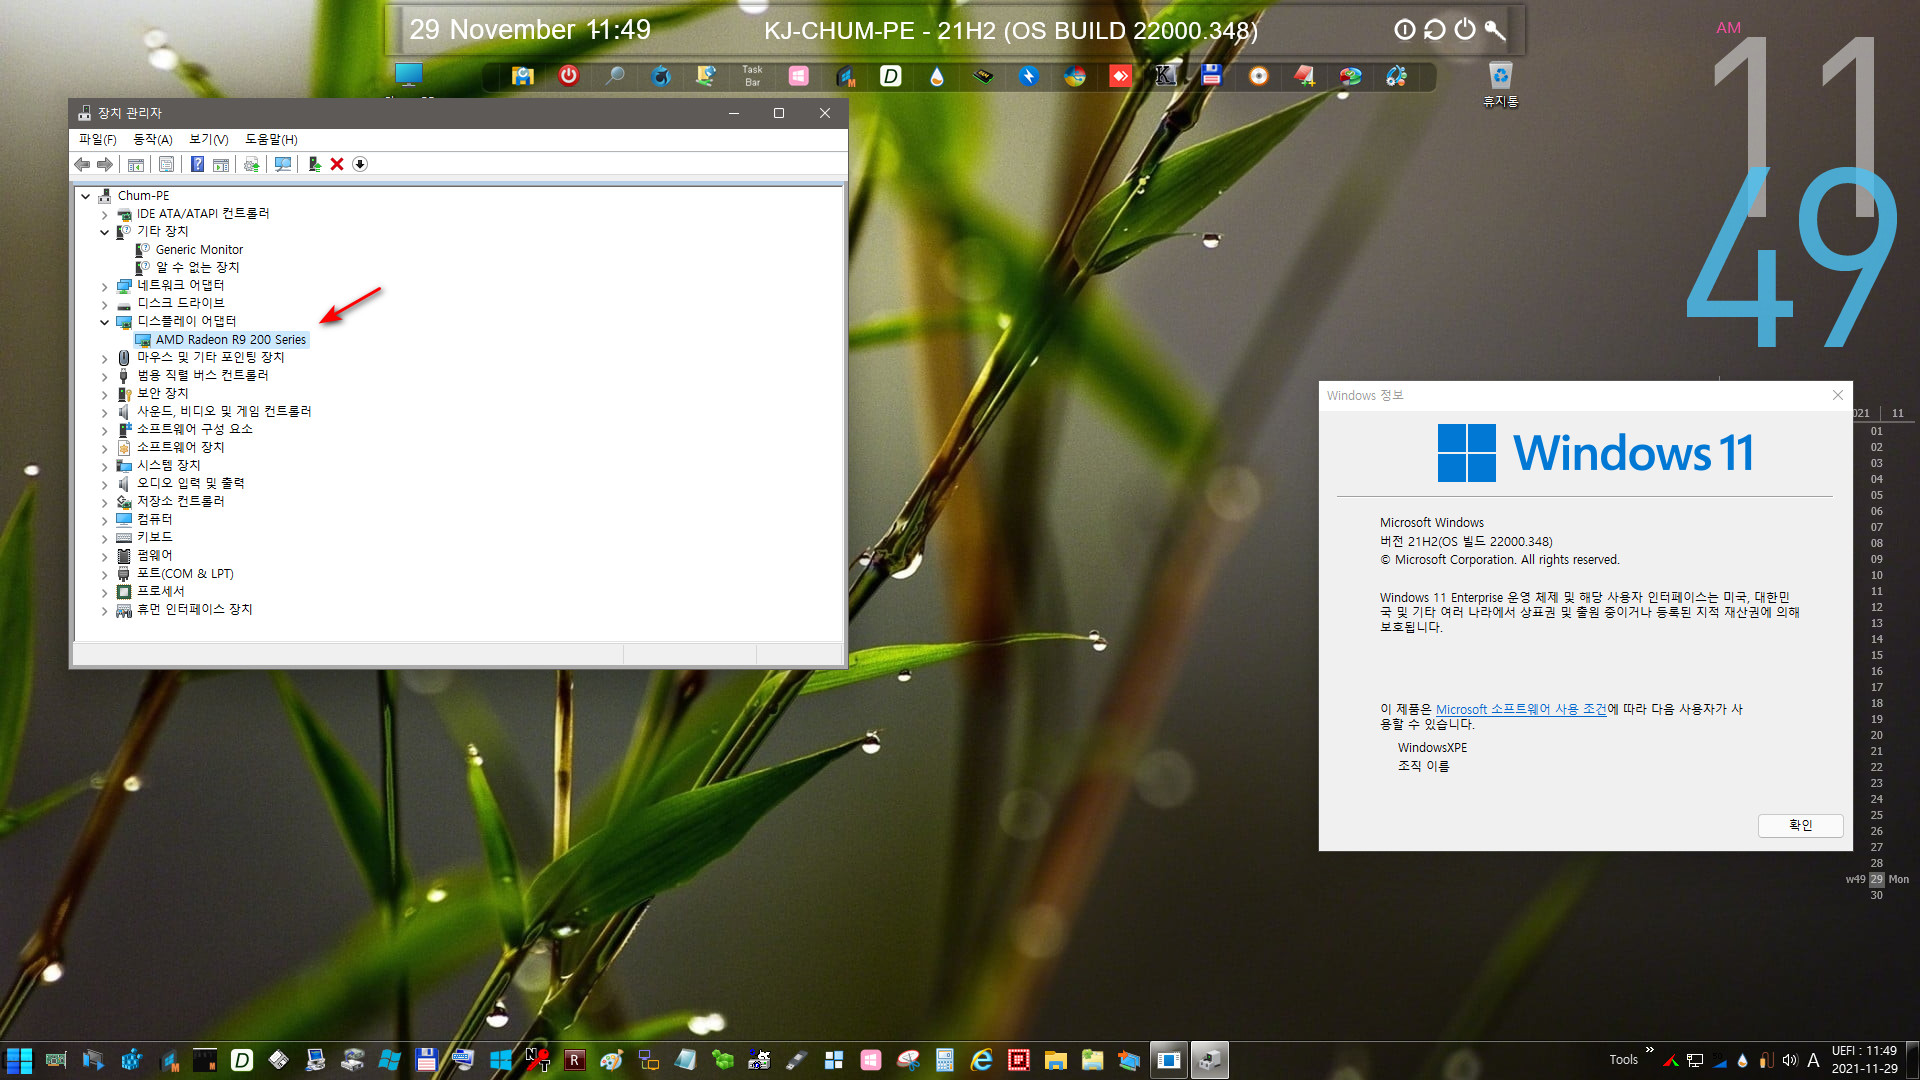Image resolution: width=1920 pixels, height=1080 pixels.
Task: Click the K icon in top dock
Action: click(1165, 75)
